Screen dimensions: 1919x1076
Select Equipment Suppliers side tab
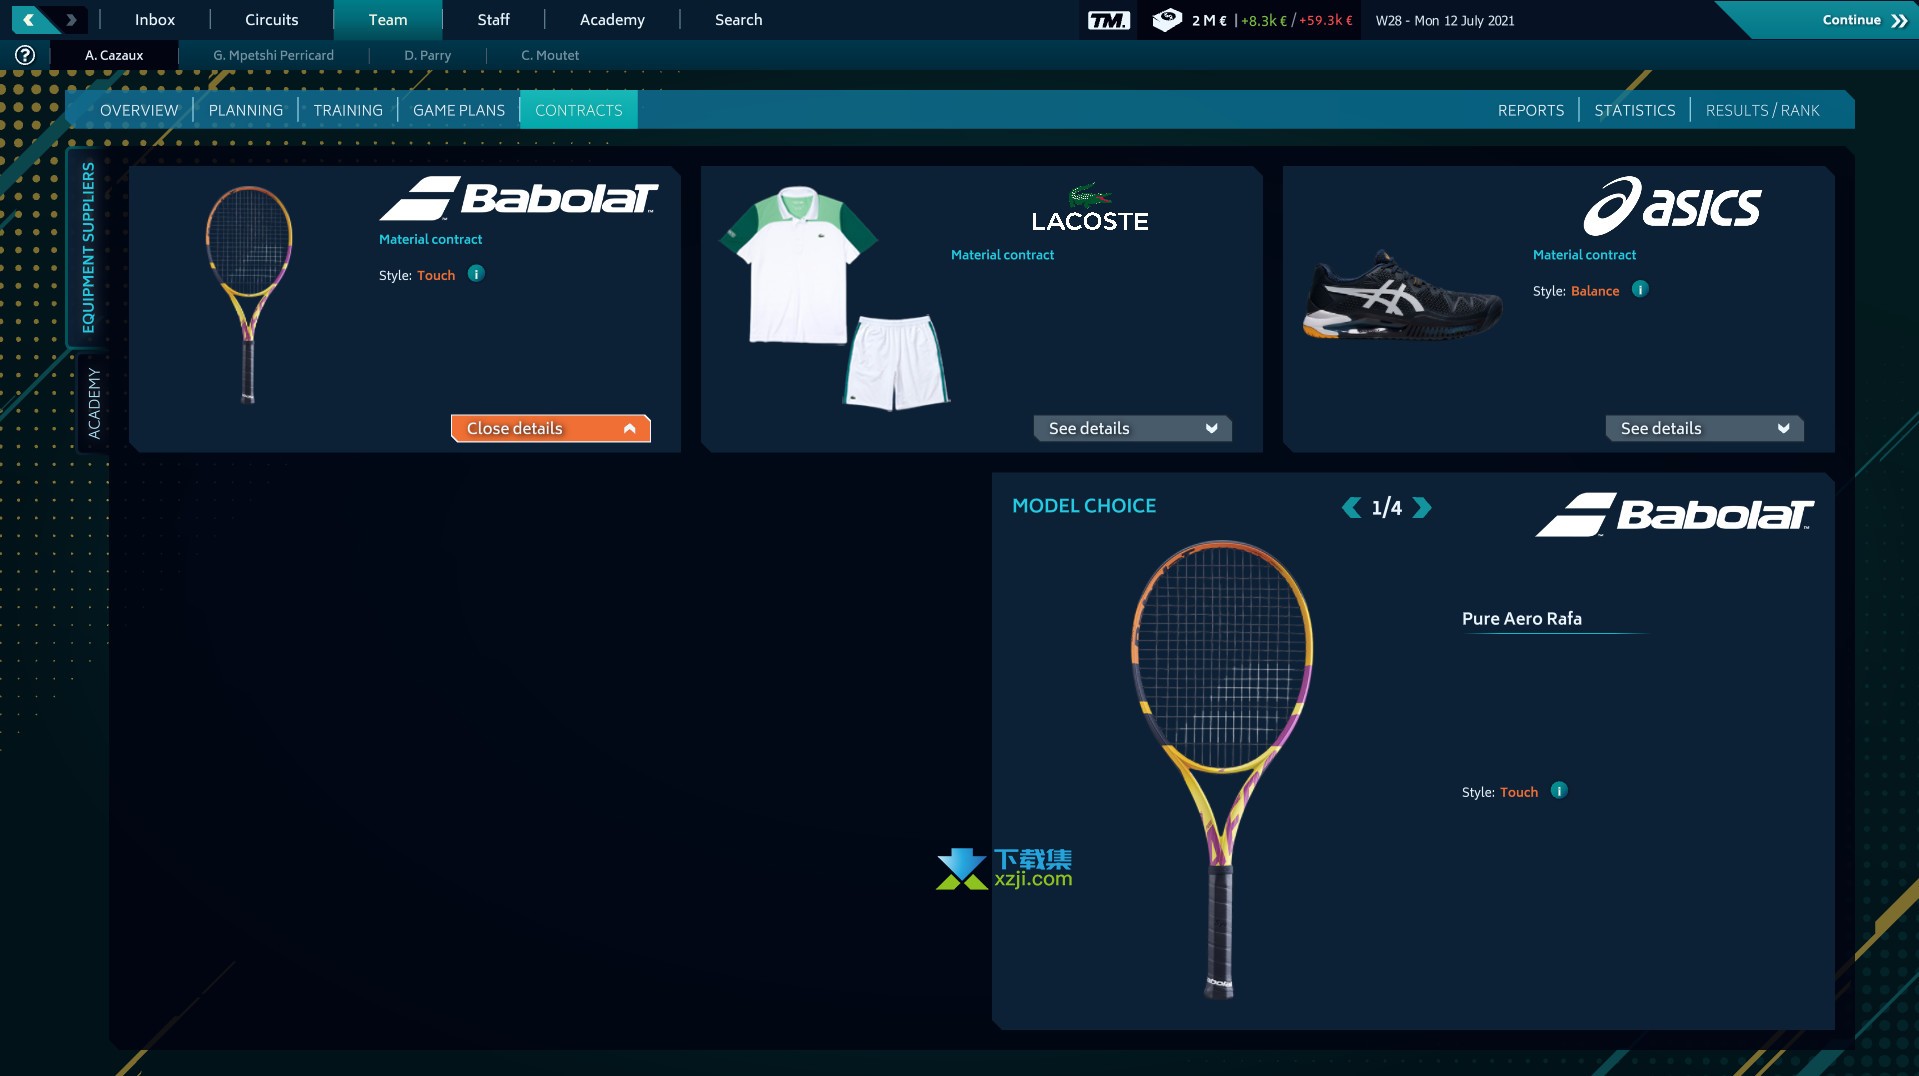click(88, 248)
